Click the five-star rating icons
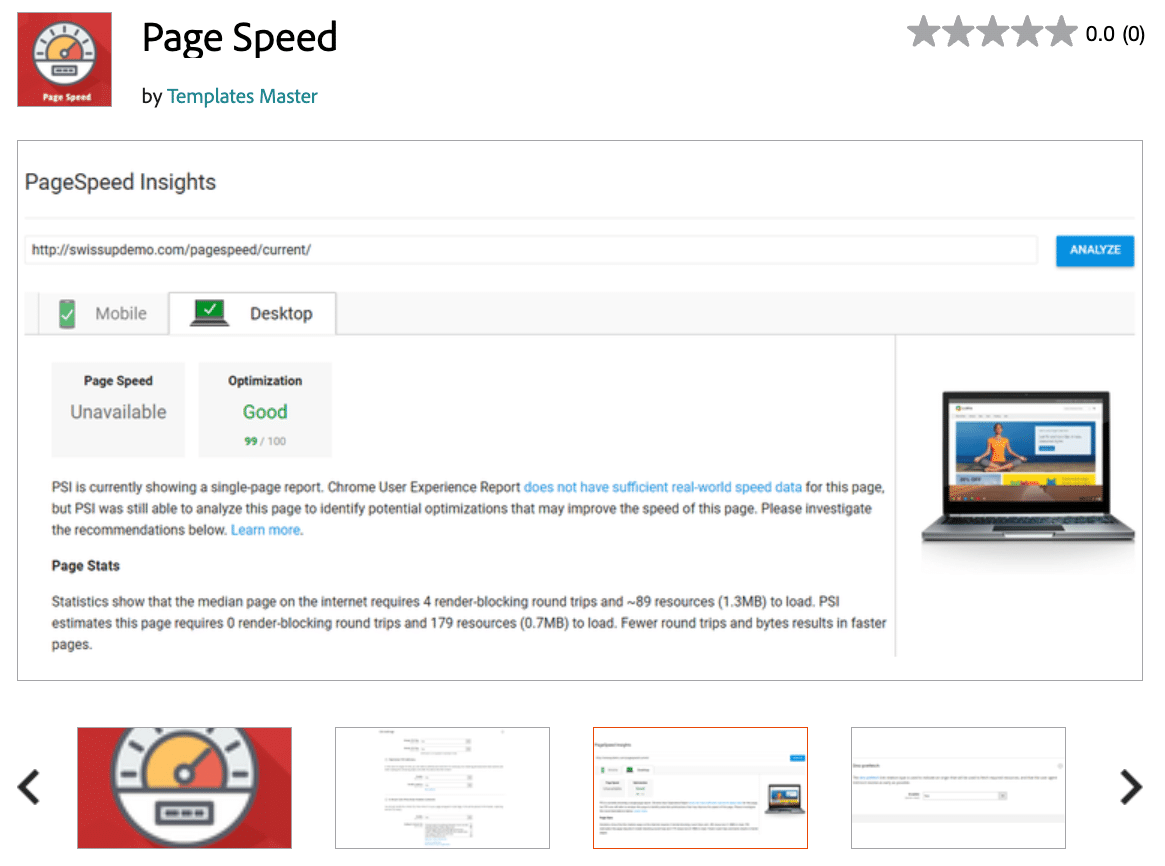Viewport: 1165px width, 866px height. [991, 33]
